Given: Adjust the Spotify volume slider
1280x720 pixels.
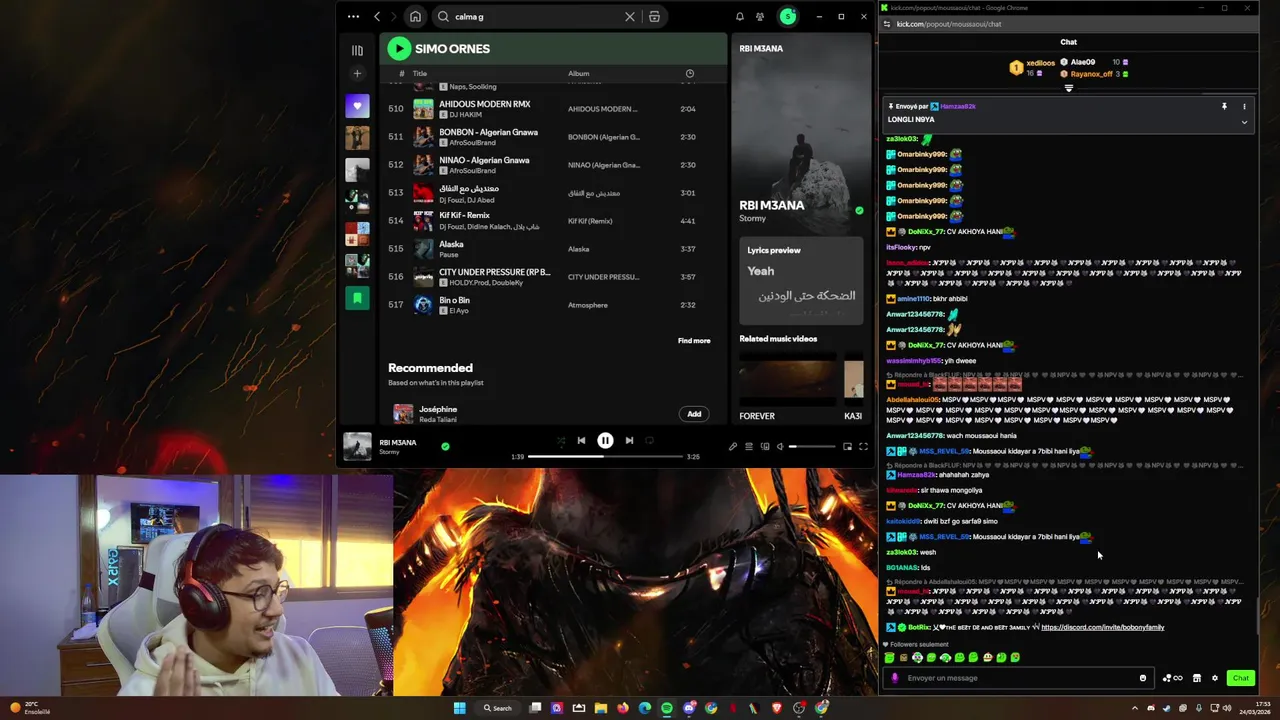Looking at the screenshot, I should (811, 447).
